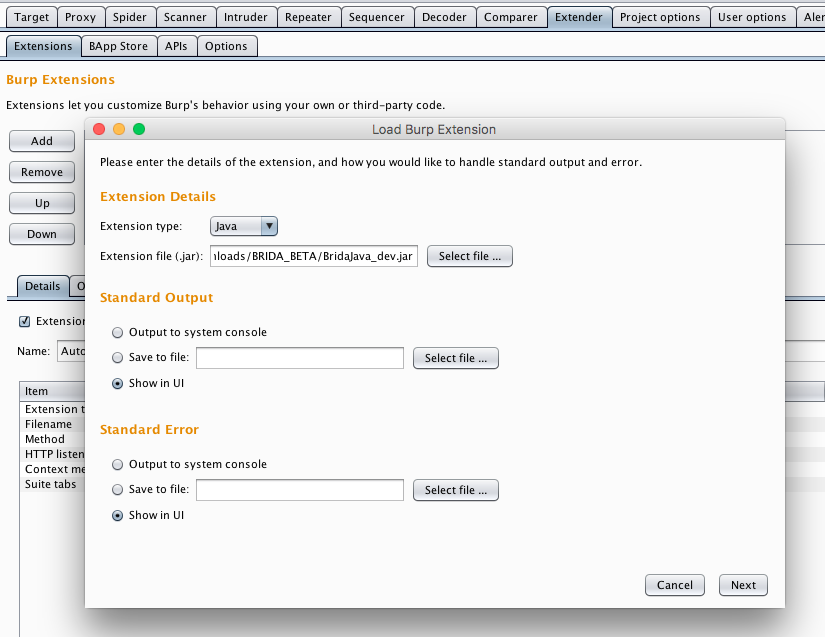
Task: Click the Add button to load an extension
Action: (x=41, y=140)
